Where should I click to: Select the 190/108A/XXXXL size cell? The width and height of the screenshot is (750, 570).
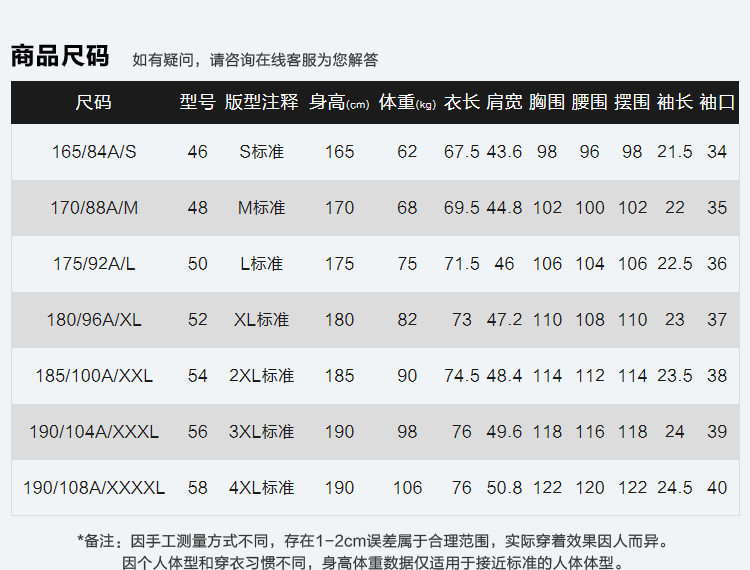click(x=94, y=488)
